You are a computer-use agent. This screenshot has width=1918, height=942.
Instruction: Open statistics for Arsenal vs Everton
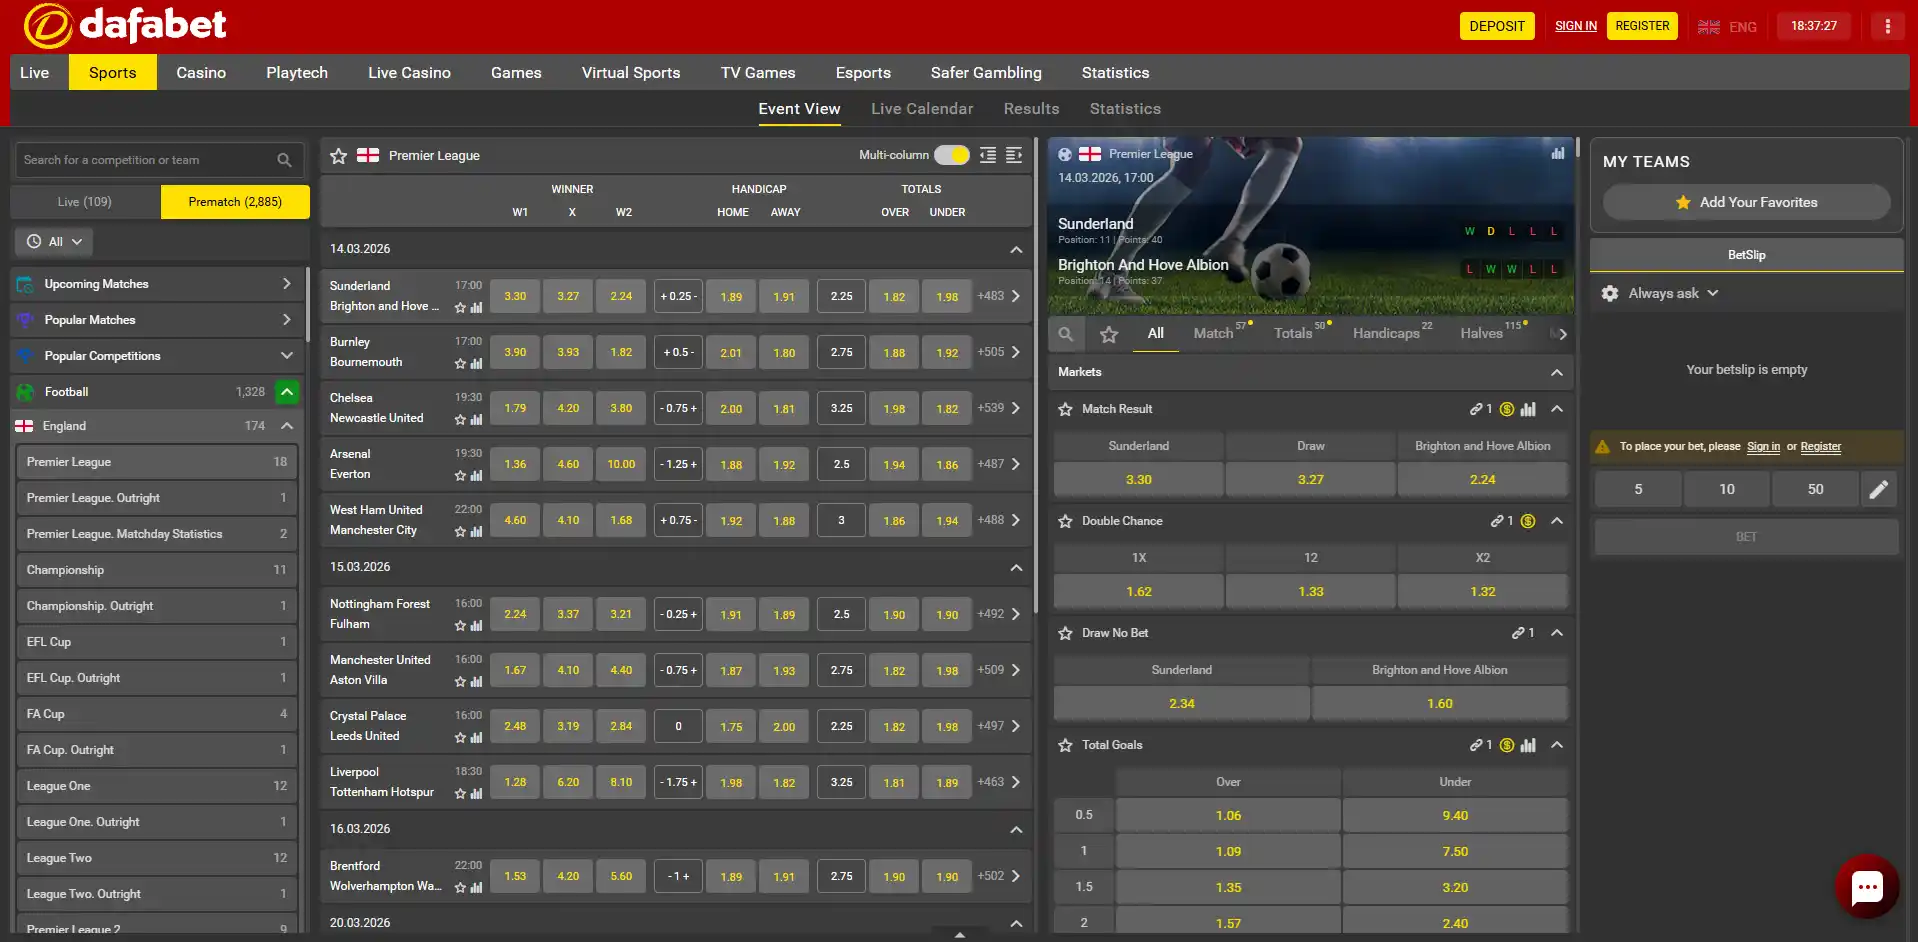point(476,476)
